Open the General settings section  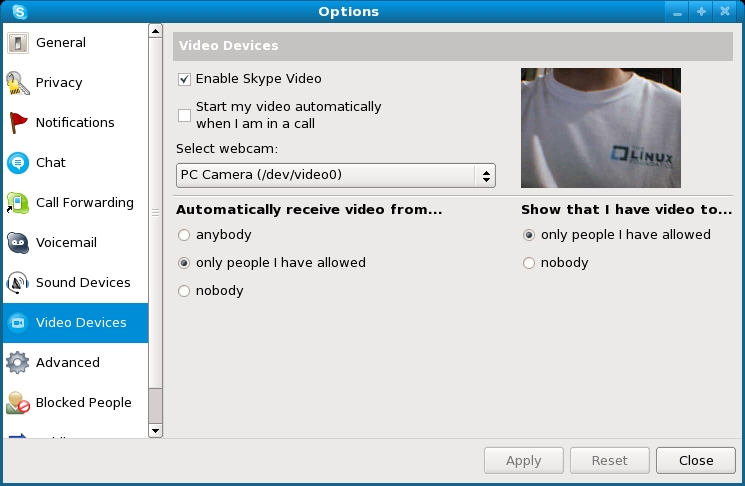76,43
